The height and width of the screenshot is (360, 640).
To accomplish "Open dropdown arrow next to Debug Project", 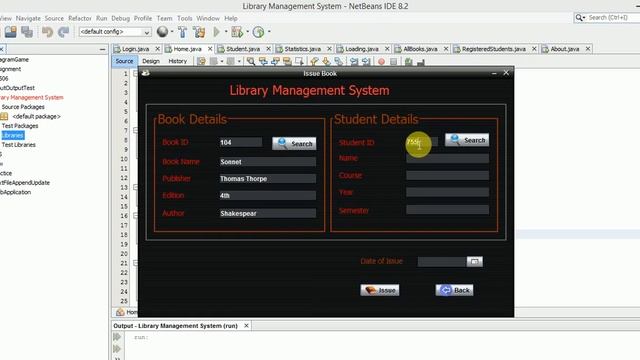I will (x=247, y=31).
